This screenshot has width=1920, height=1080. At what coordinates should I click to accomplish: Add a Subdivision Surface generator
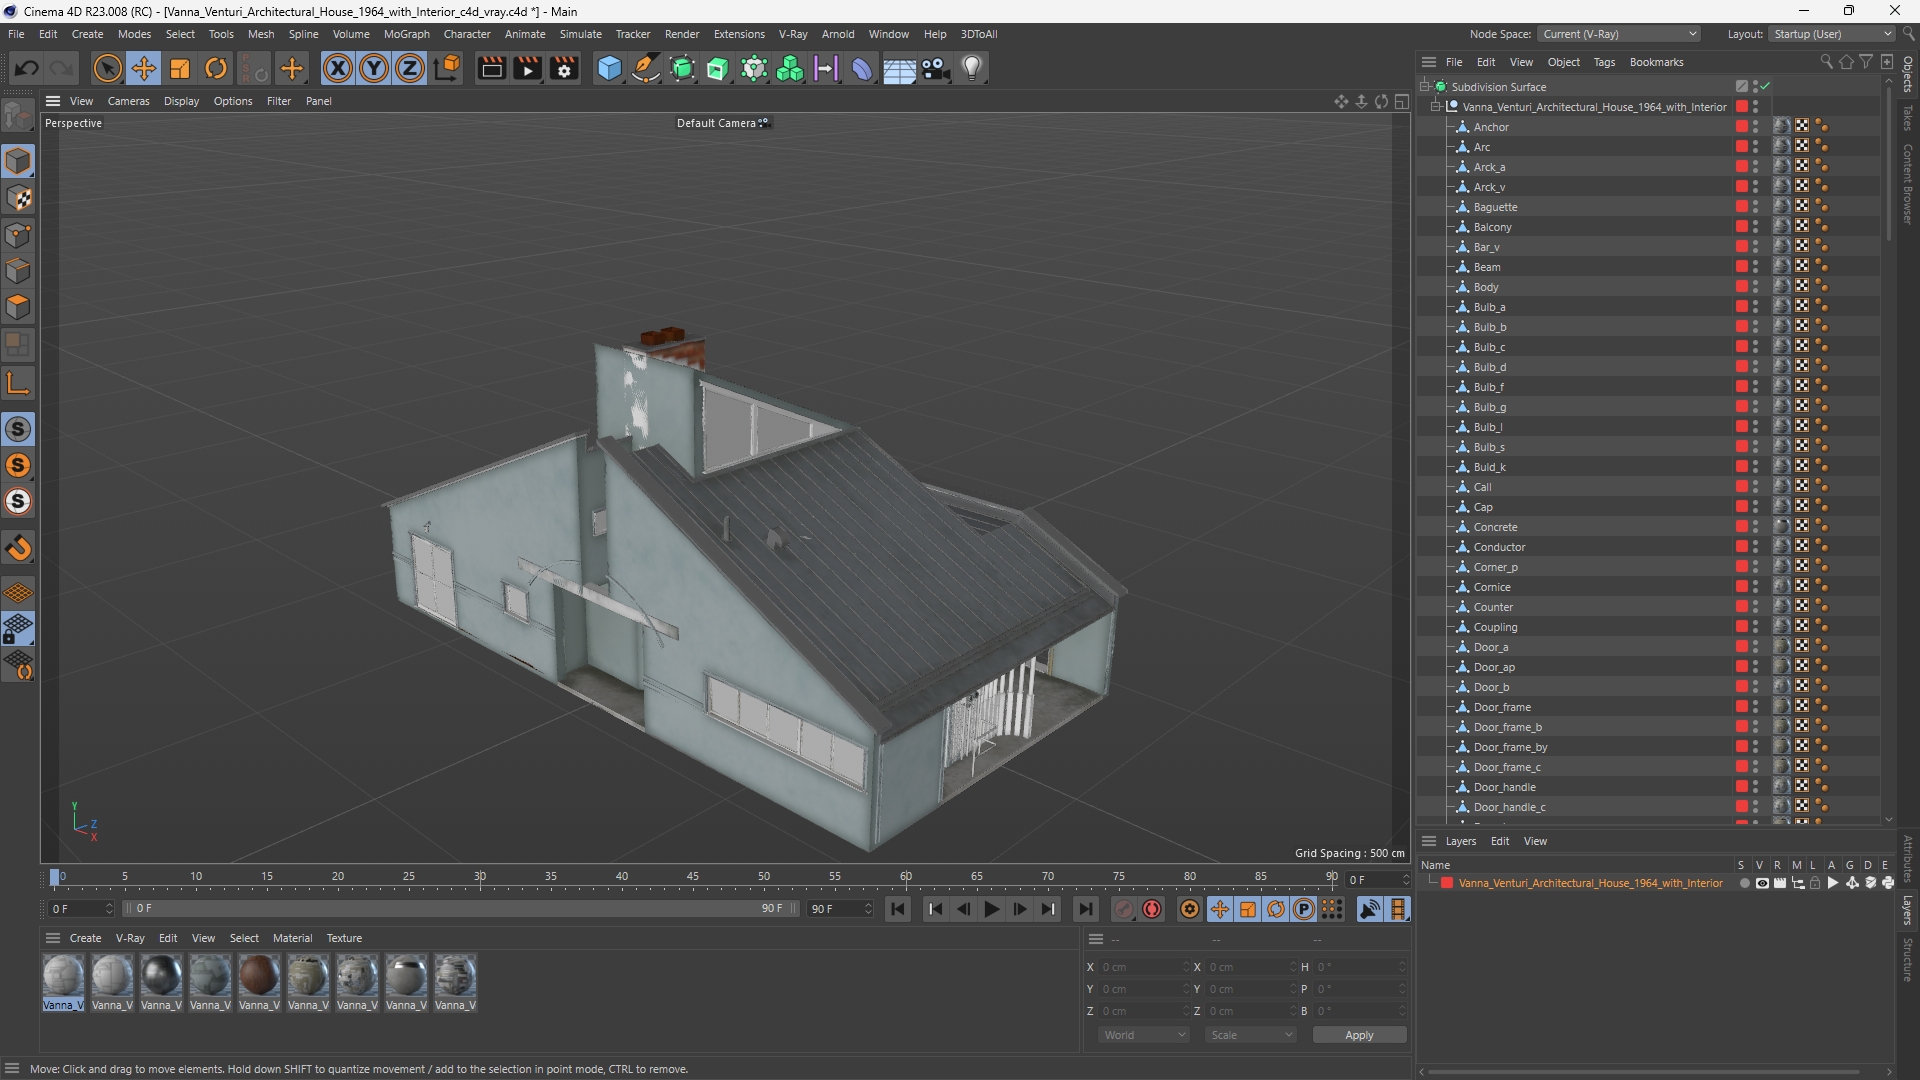pyautogui.click(x=683, y=68)
